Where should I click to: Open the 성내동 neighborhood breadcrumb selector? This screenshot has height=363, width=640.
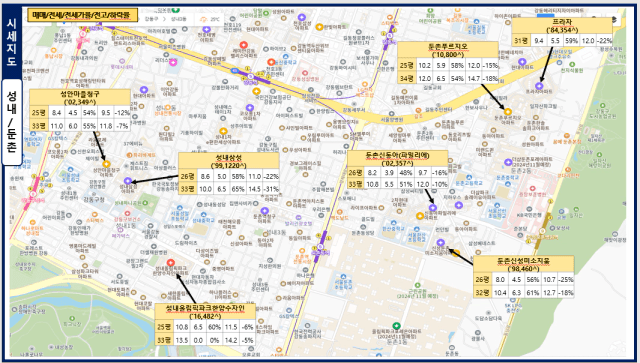point(178,19)
